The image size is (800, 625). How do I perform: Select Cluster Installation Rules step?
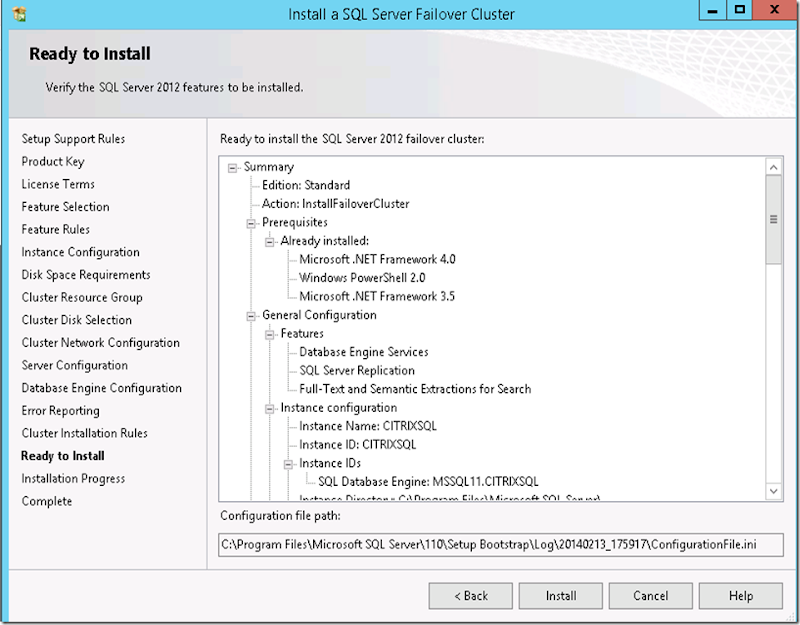(84, 433)
